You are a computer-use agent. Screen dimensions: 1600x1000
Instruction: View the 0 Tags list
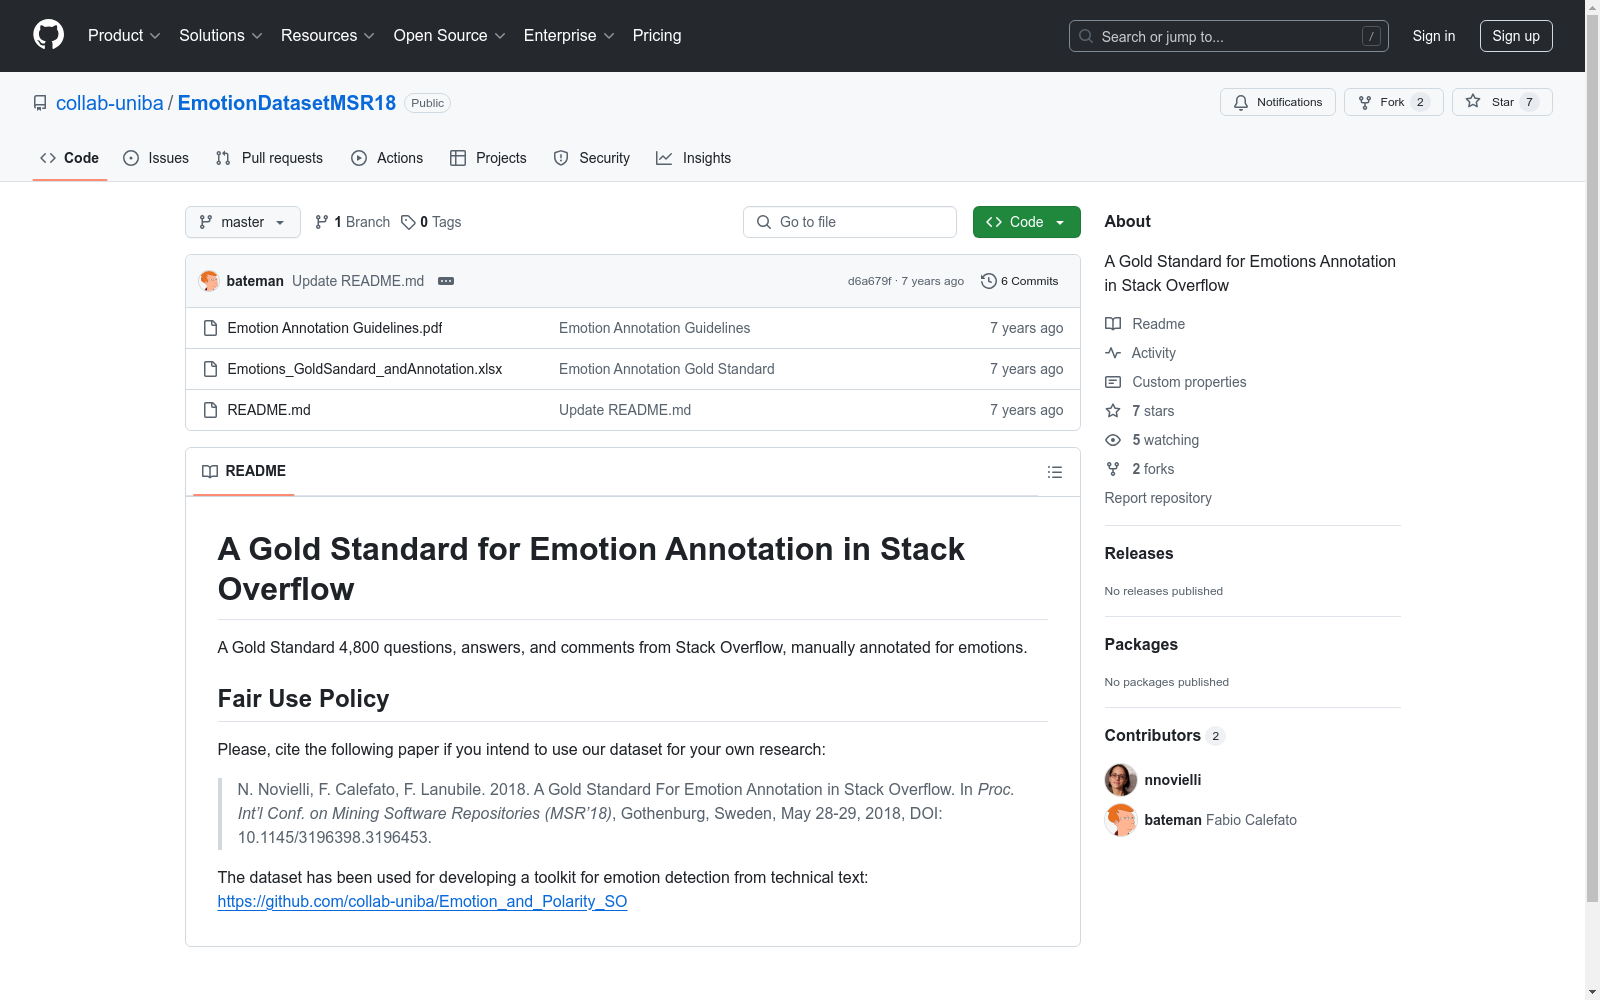[431, 222]
